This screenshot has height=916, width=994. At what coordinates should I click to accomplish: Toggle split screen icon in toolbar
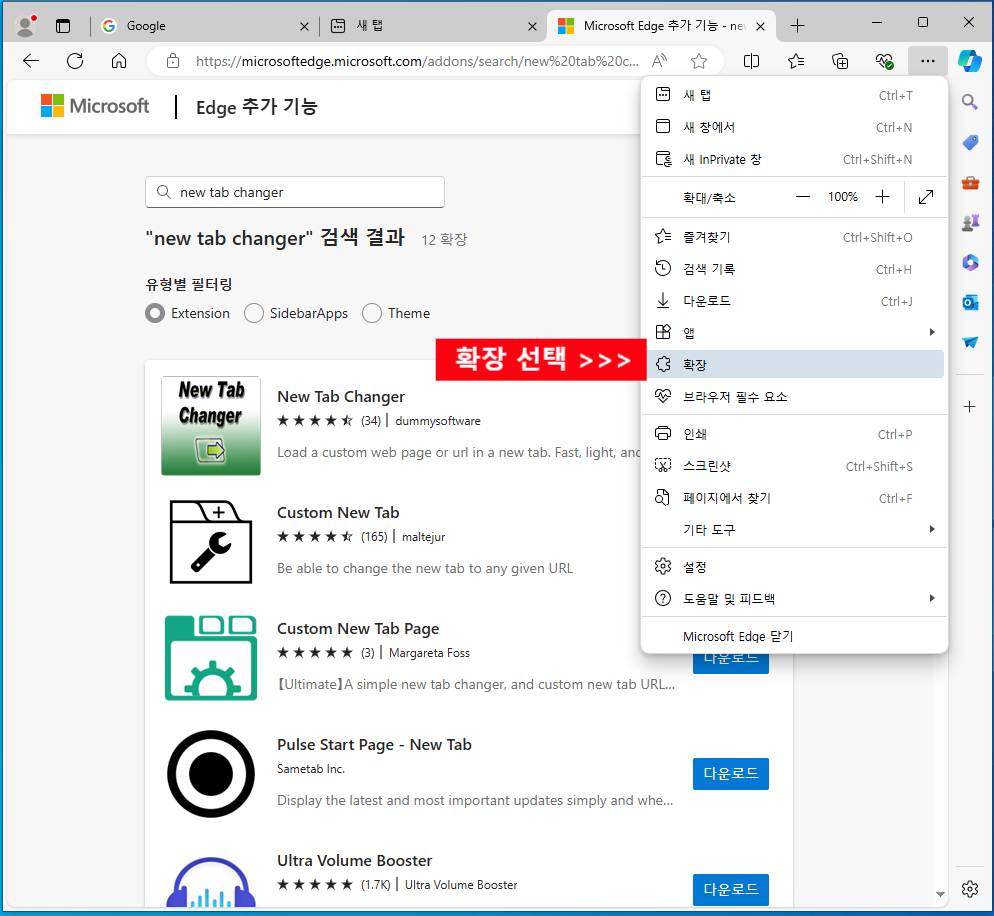751,61
